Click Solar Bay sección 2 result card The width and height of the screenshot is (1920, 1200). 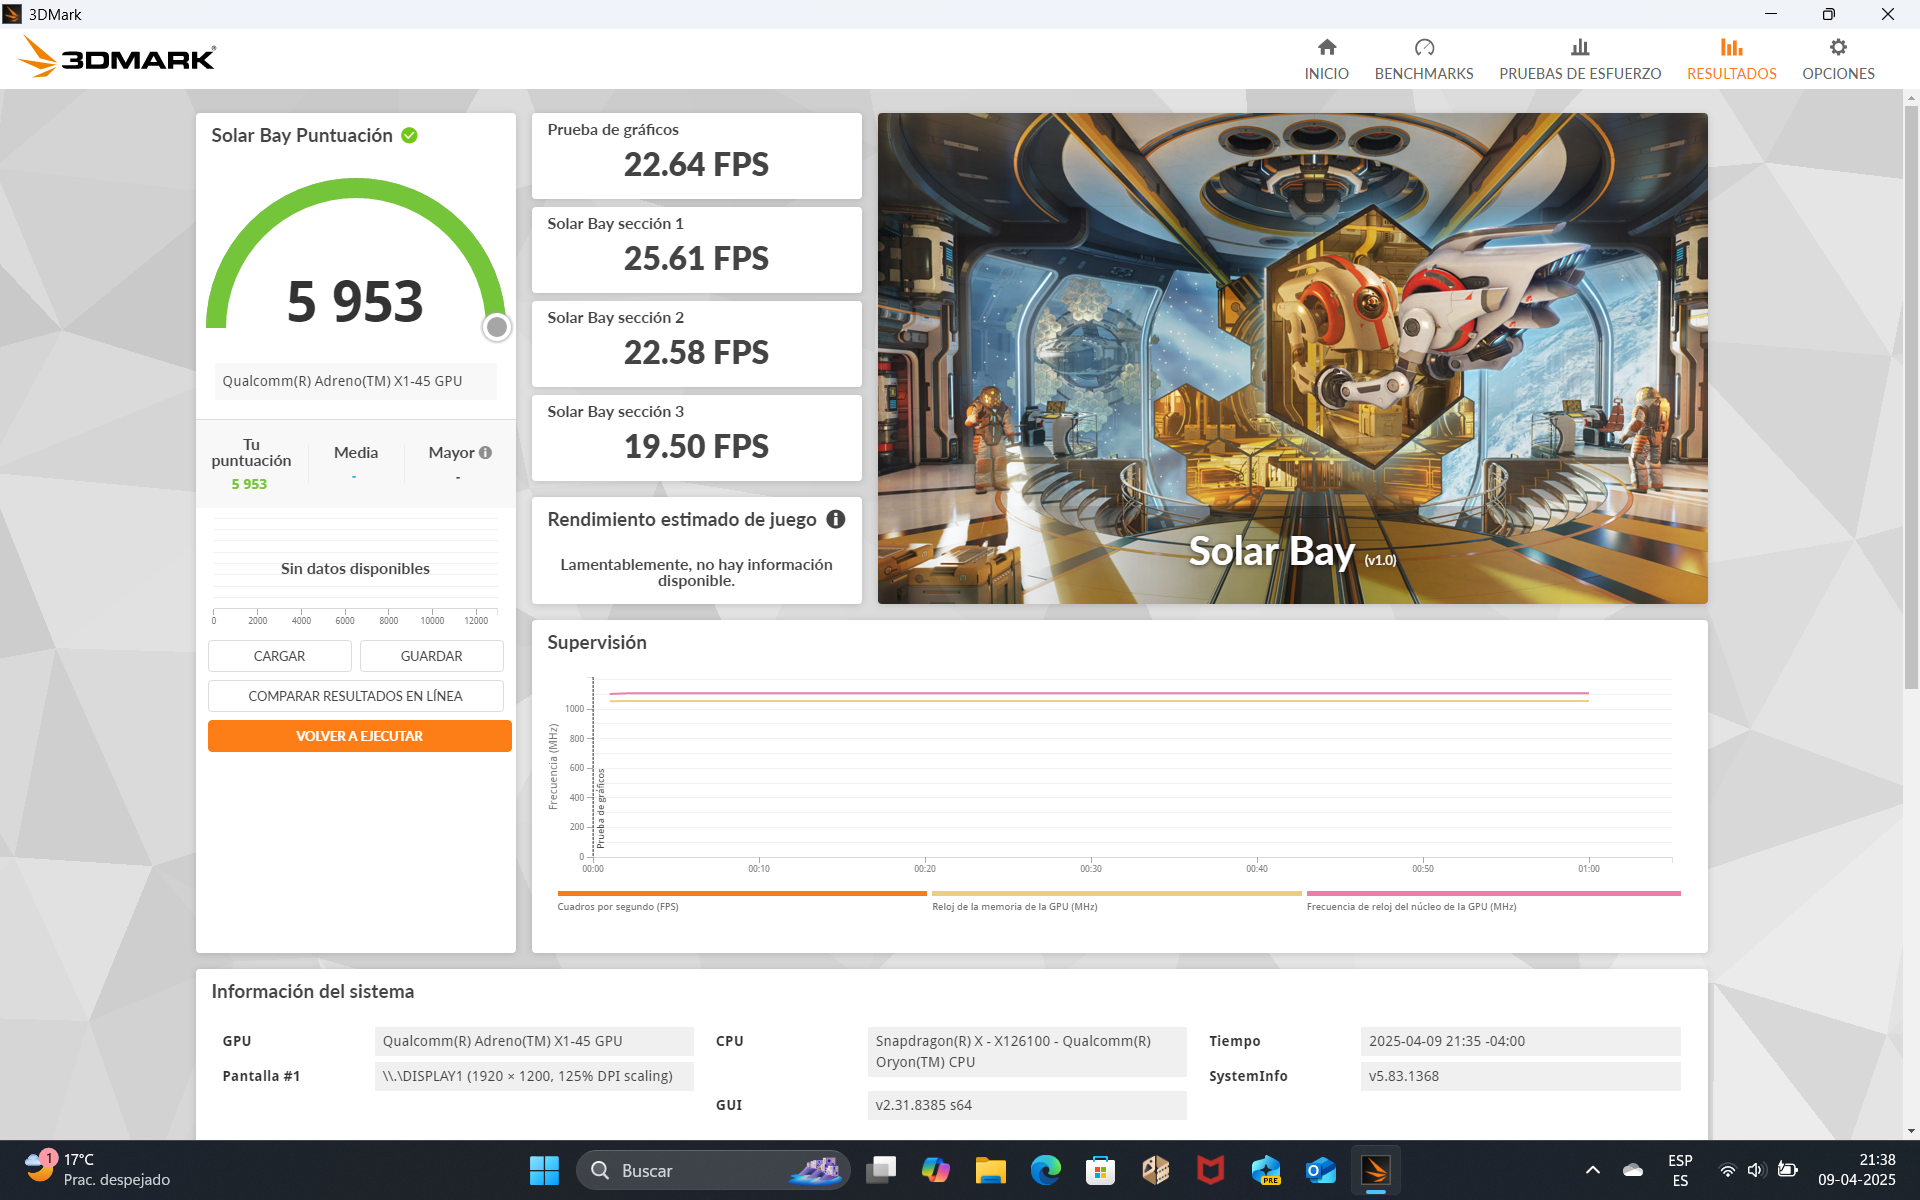click(x=696, y=343)
